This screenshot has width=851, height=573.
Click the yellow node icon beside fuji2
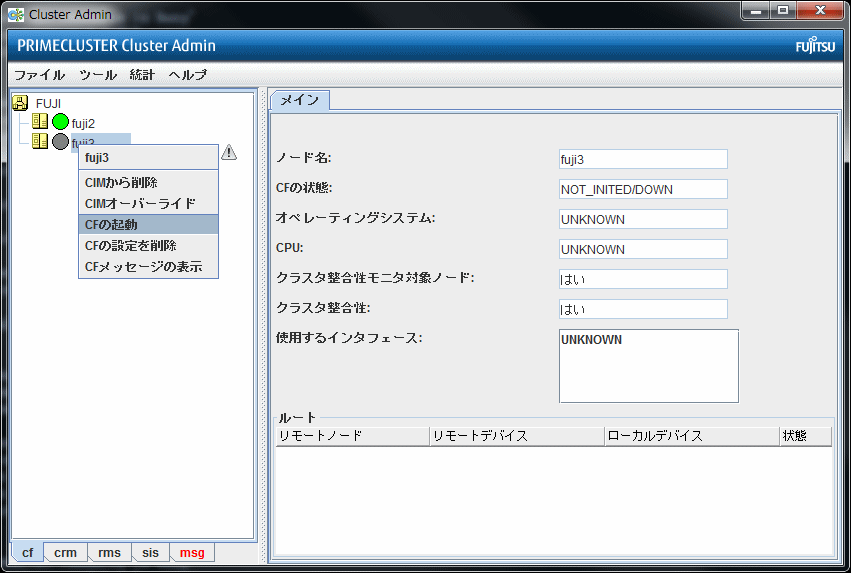(x=40, y=121)
